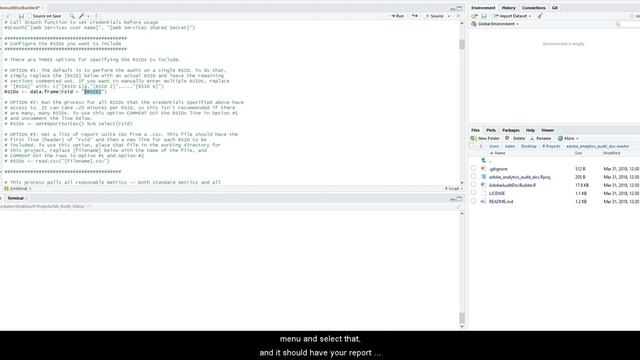Open the Viewer tab
The height and width of the screenshot is (360, 640).
pyautogui.click(x=547, y=130)
